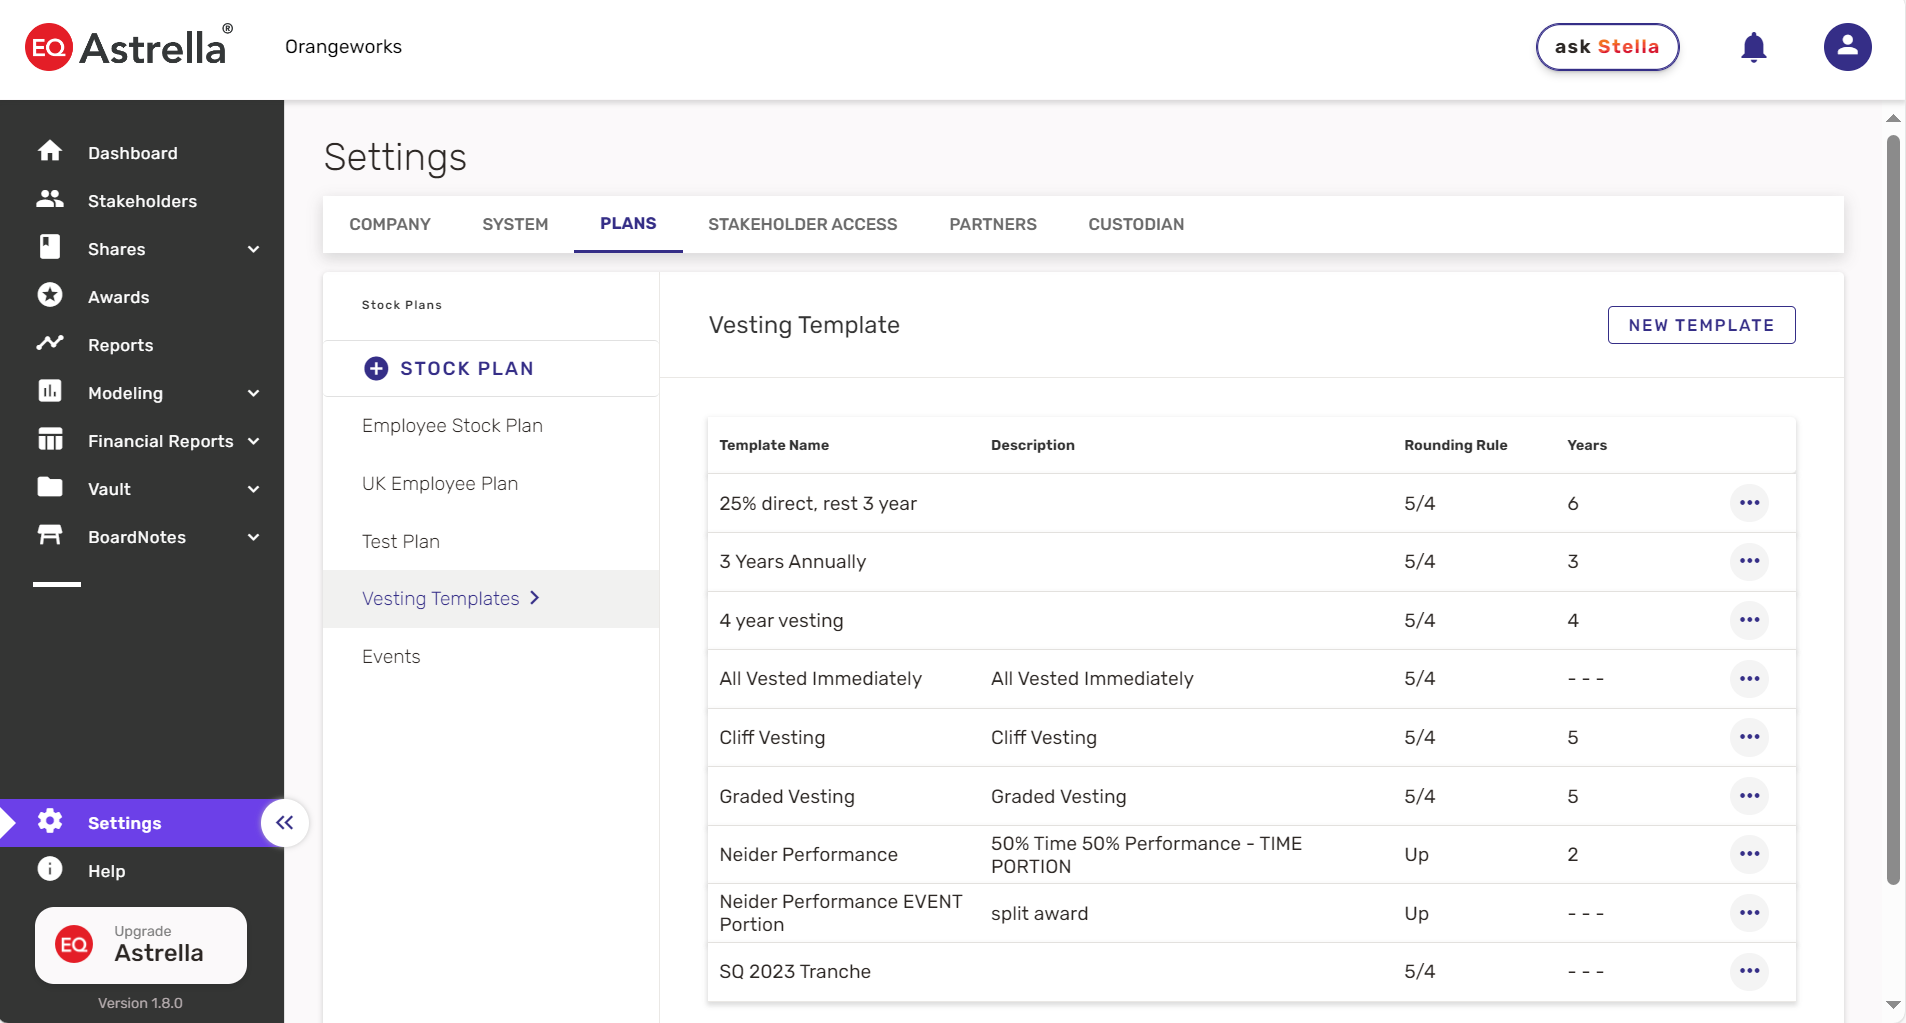This screenshot has height=1023, width=1906.
Task: Click the BoardNotes table icon
Action: click(x=50, y=535)
